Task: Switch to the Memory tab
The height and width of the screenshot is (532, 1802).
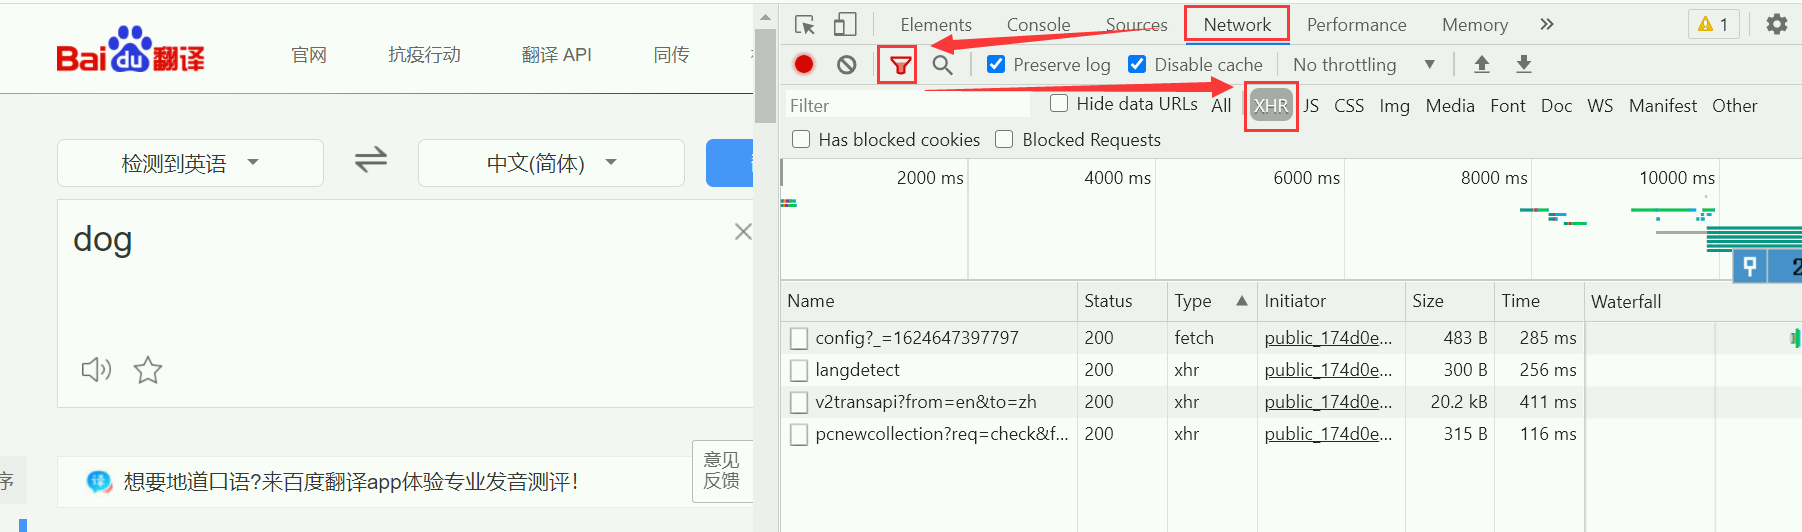Action: (1474, 25)
